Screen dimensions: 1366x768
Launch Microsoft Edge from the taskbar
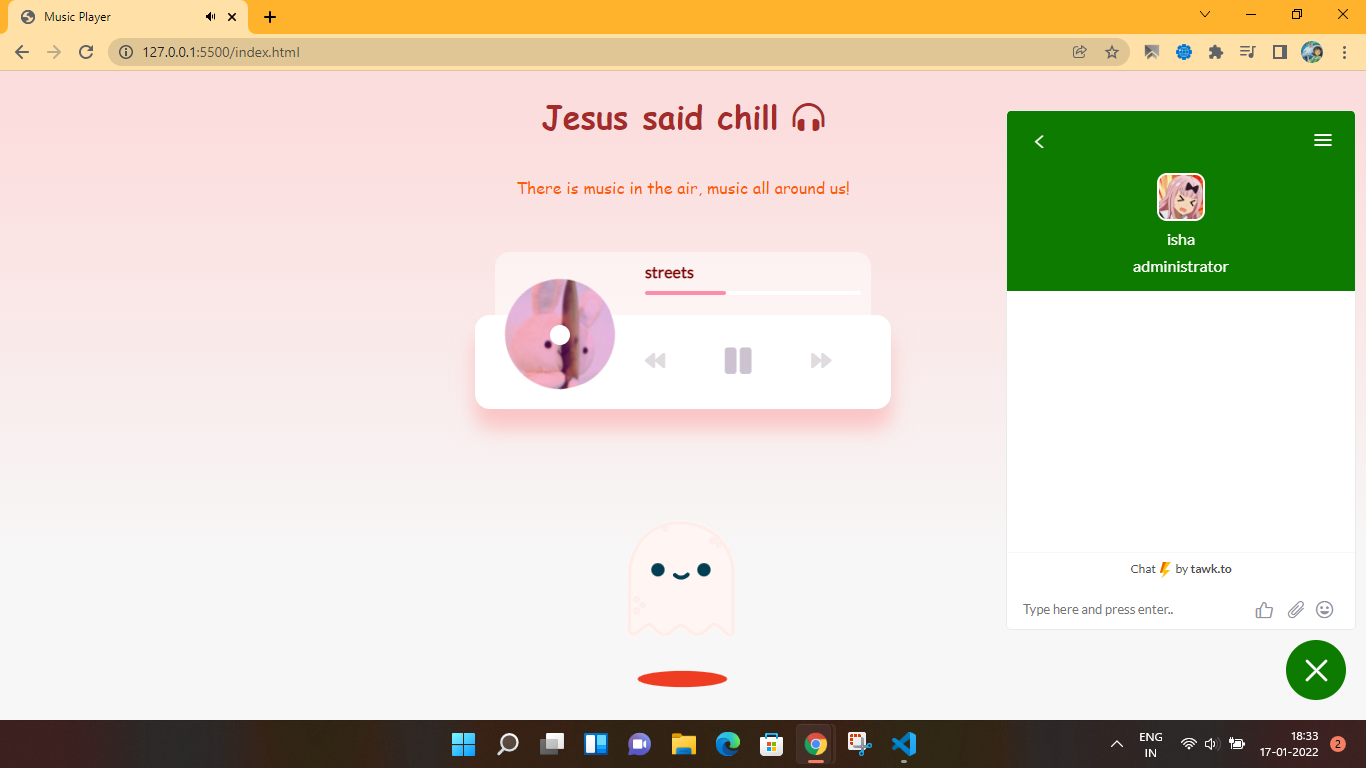point(728,744)
